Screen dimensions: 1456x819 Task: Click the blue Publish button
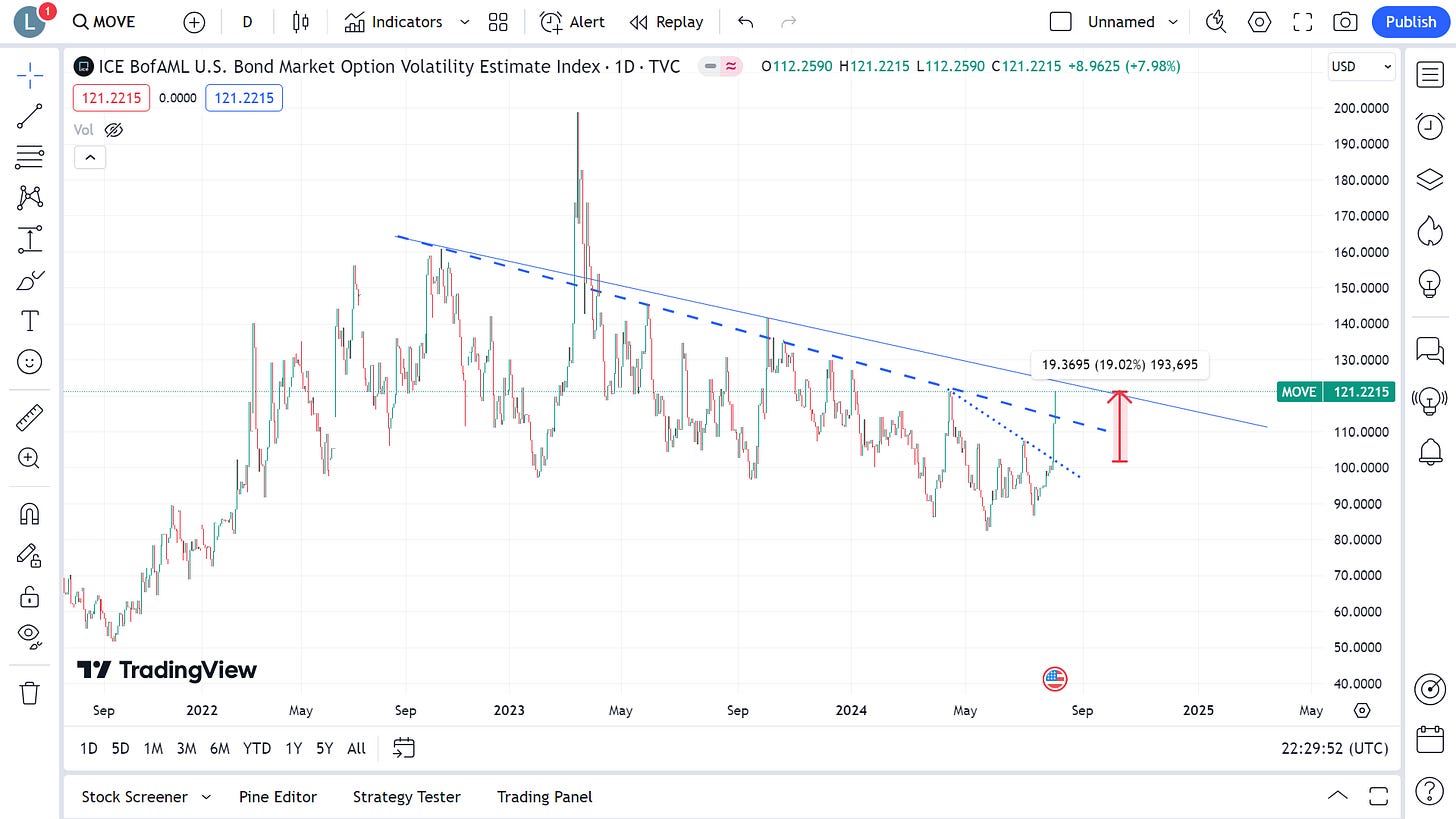[x=1411, y=21]
